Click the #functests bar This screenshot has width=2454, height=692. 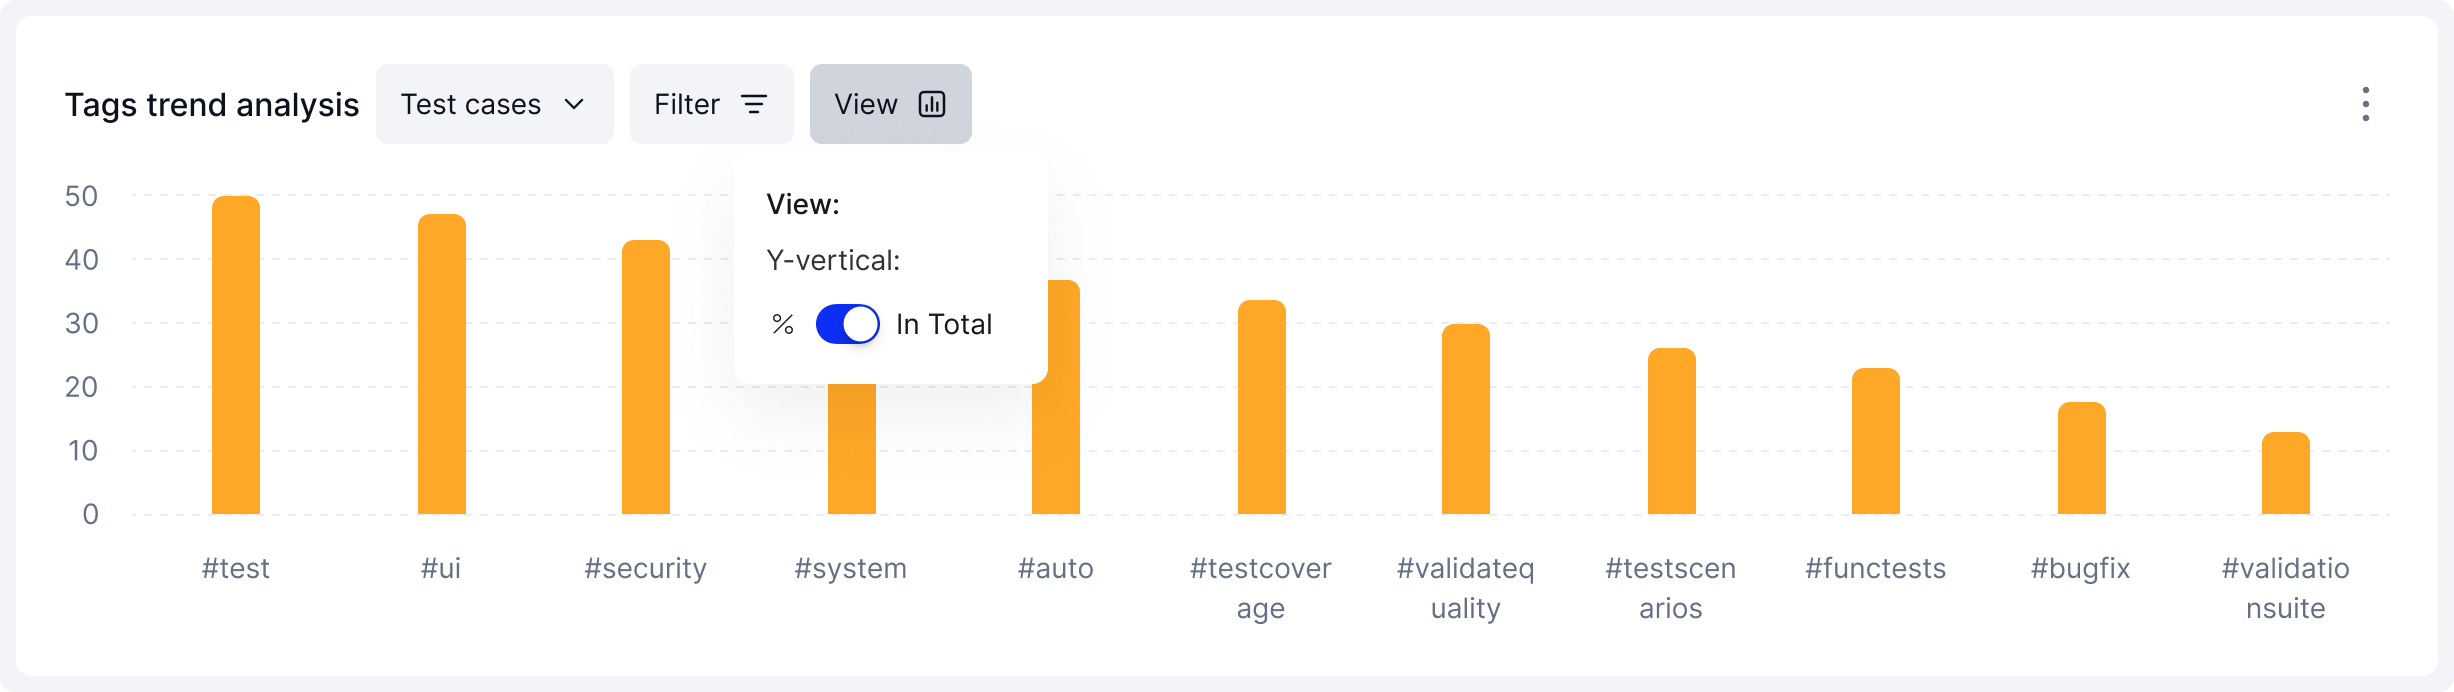pyautogui.click(x=1876, y=441)
